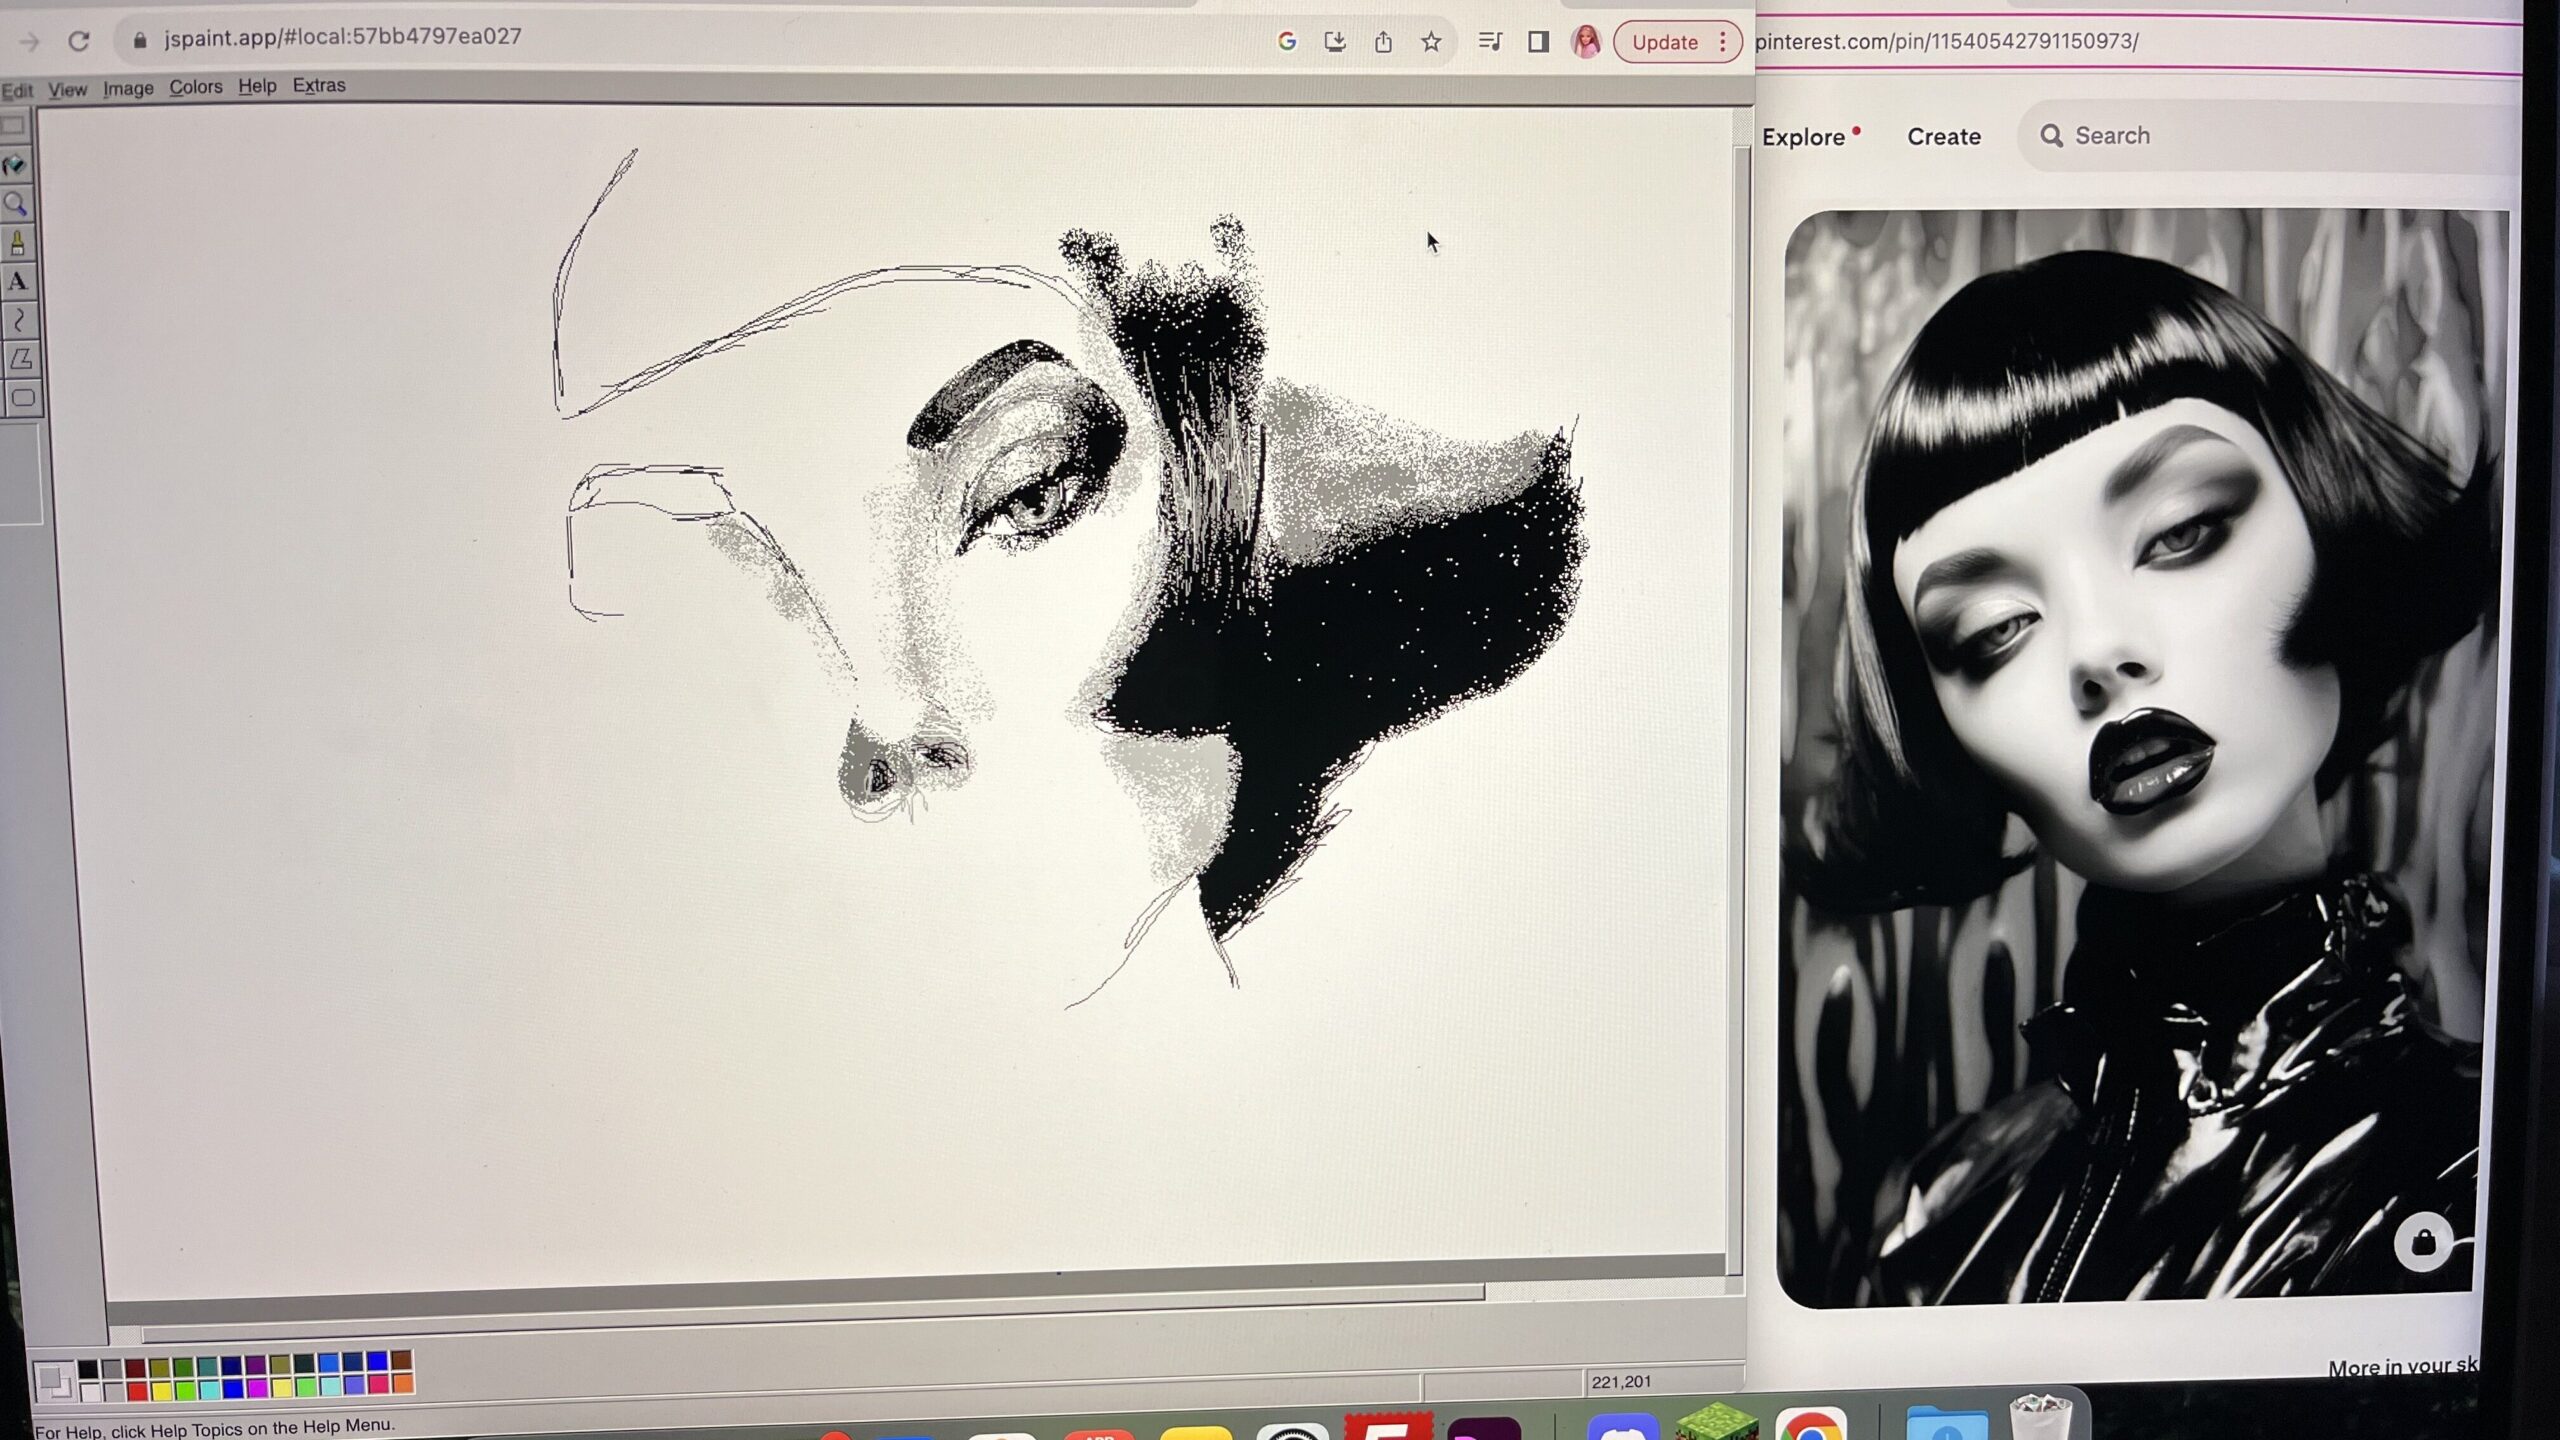Select the Fill With Color bucket tool
The width and height of the screenshot is (2560, 1440).
pos(14,165)
